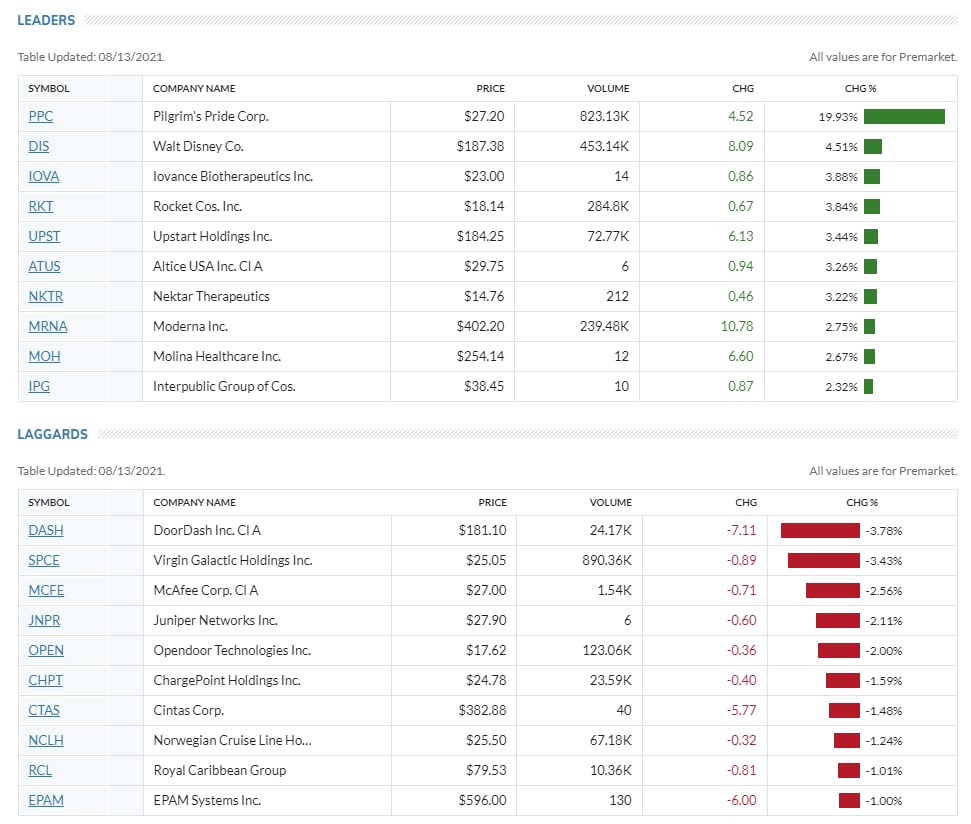
Task: Select Altice USA Inc. Cl A name
Action: tap(208, 266)
